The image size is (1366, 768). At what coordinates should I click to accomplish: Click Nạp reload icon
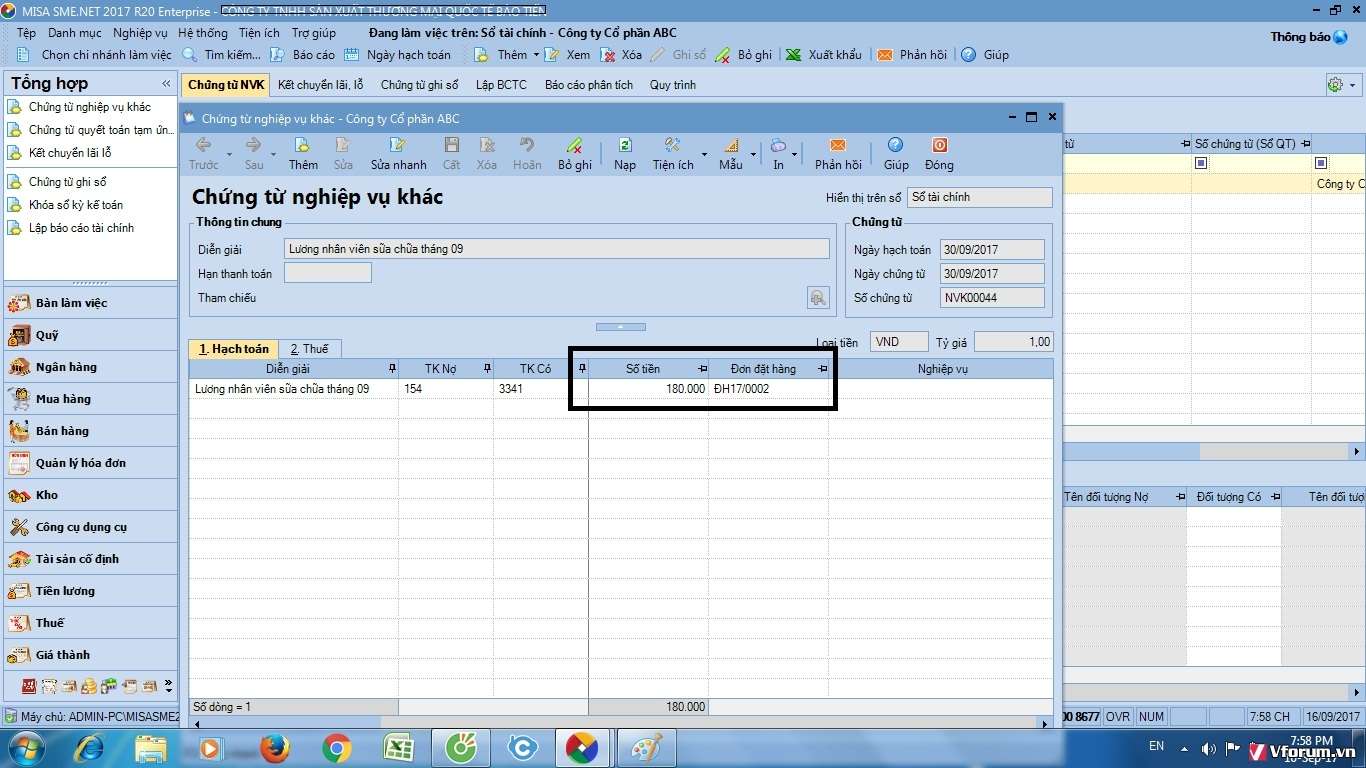(625, 146)
